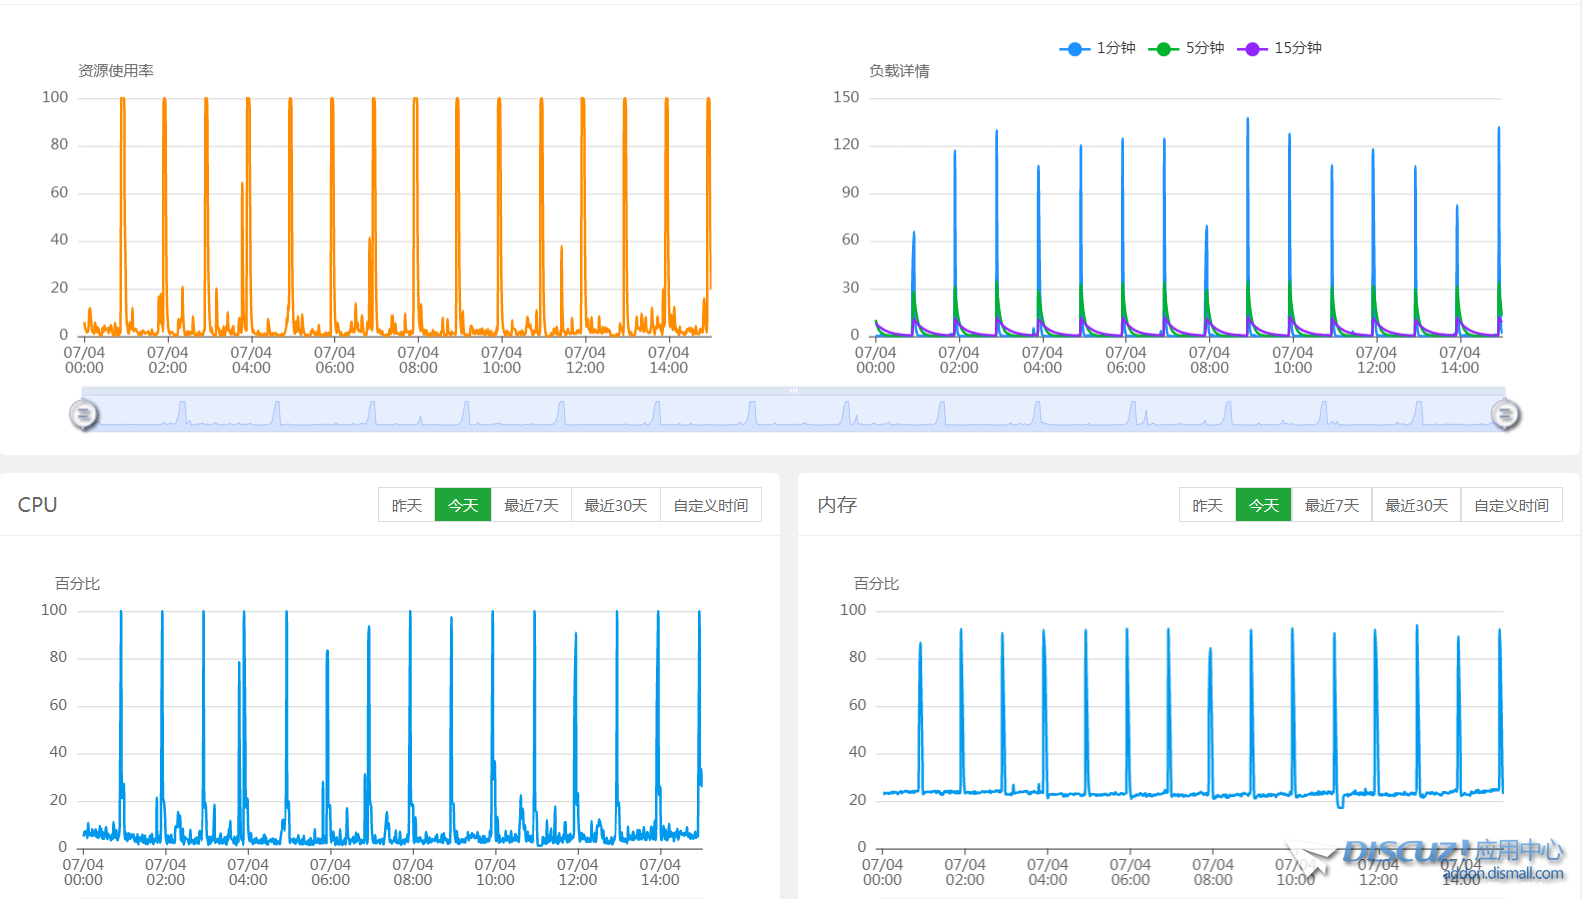Show 内存 data for 最近7天
The width and height of the screenshot is (1582, 899).
click(x=1332, y=505)
